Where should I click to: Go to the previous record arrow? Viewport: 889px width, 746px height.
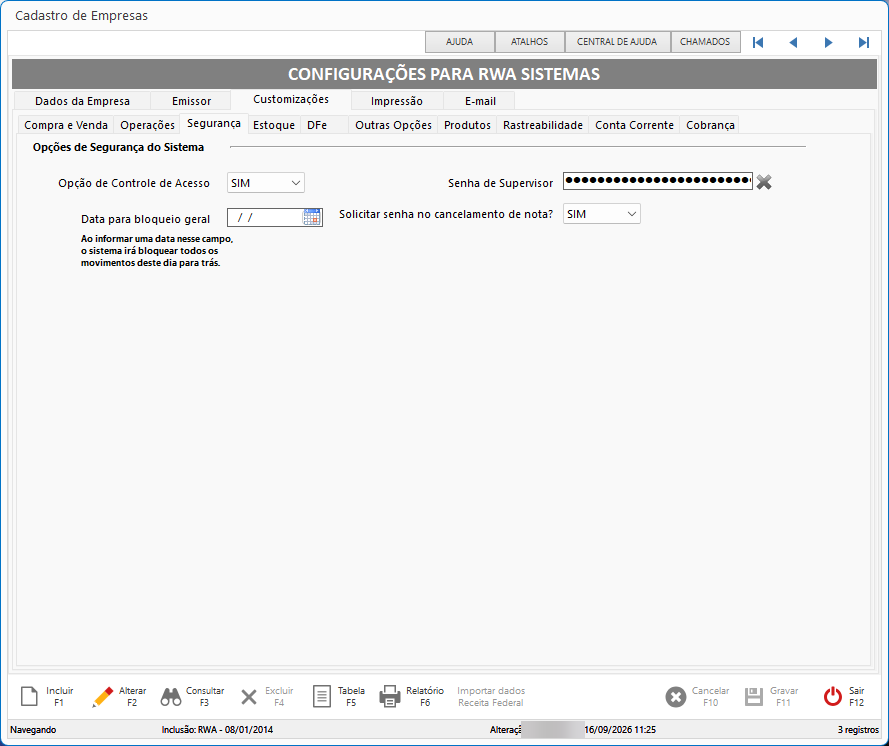793,43
